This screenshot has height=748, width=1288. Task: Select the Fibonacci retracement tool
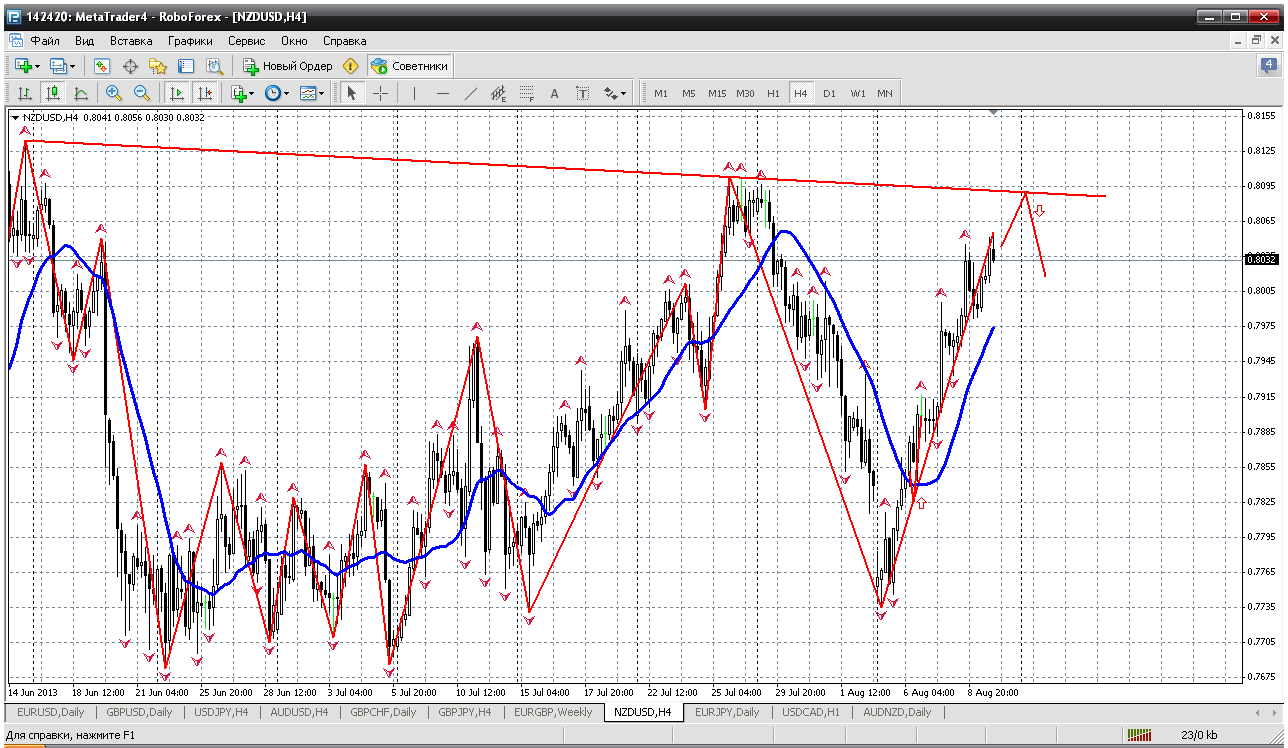(x=527, y=93)
